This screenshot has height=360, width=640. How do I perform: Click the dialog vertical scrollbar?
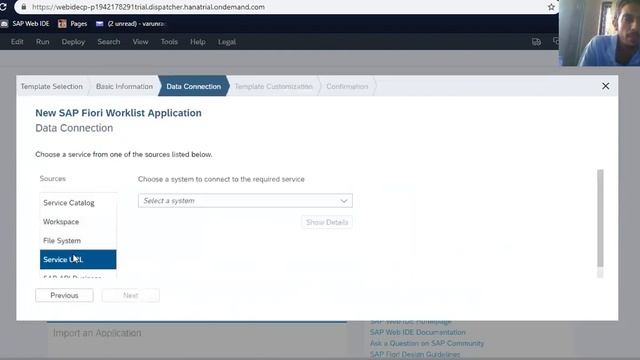tap(600, 218)
